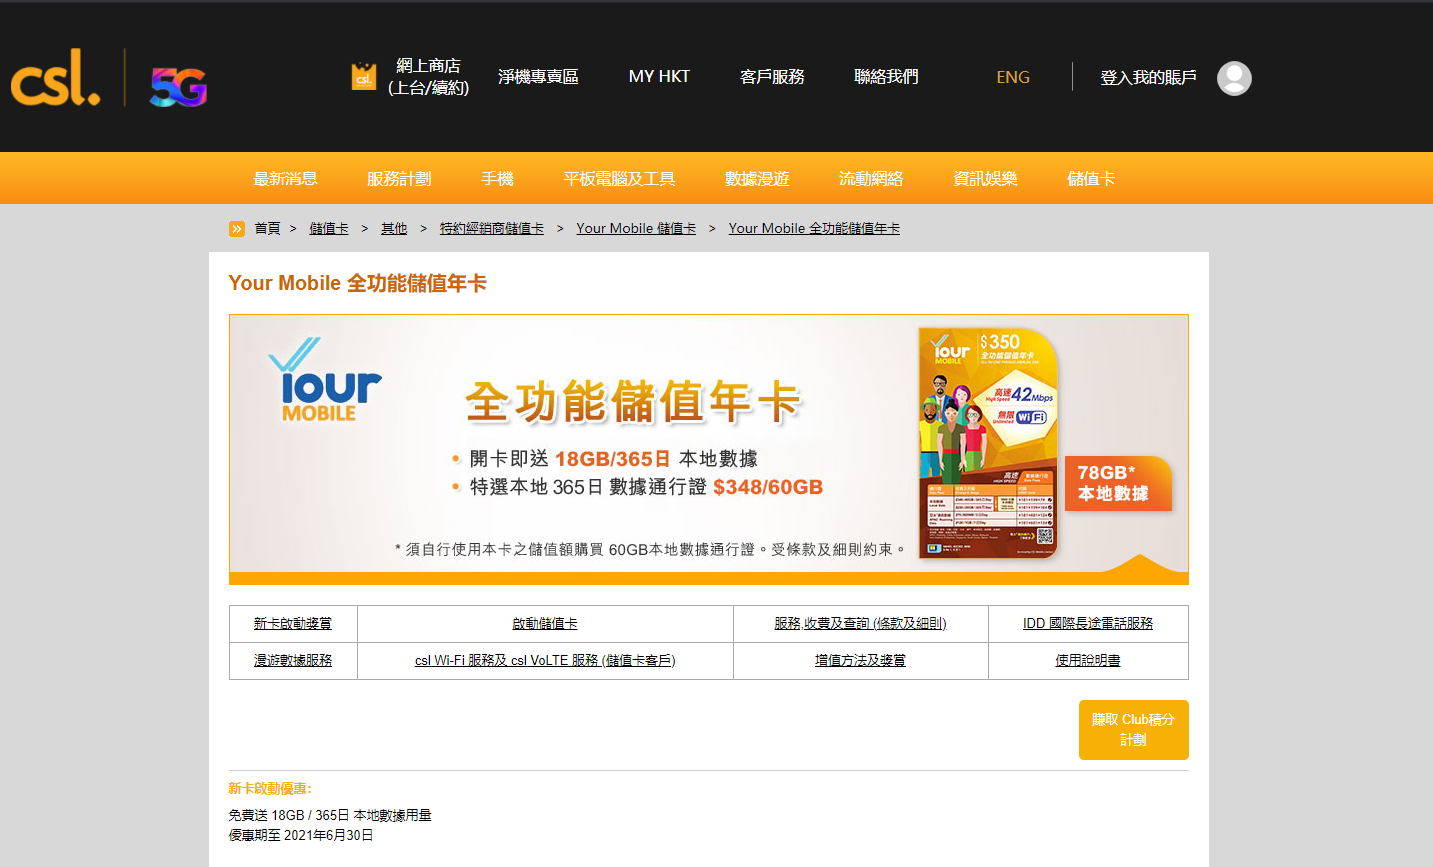Open 新卡啟動獎賞 link
This screenshot has width=1433, height=867.
(x=293, y=624)
